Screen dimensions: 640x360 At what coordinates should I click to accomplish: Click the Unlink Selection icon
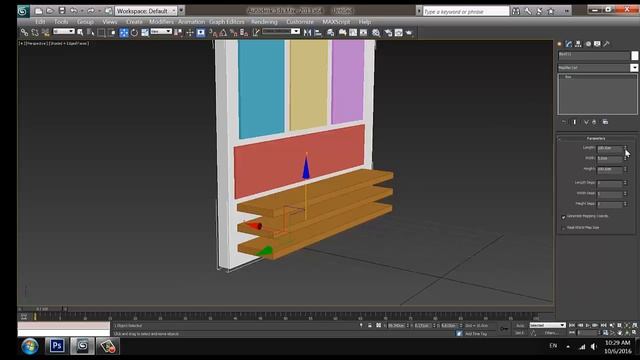pos(35,33)
